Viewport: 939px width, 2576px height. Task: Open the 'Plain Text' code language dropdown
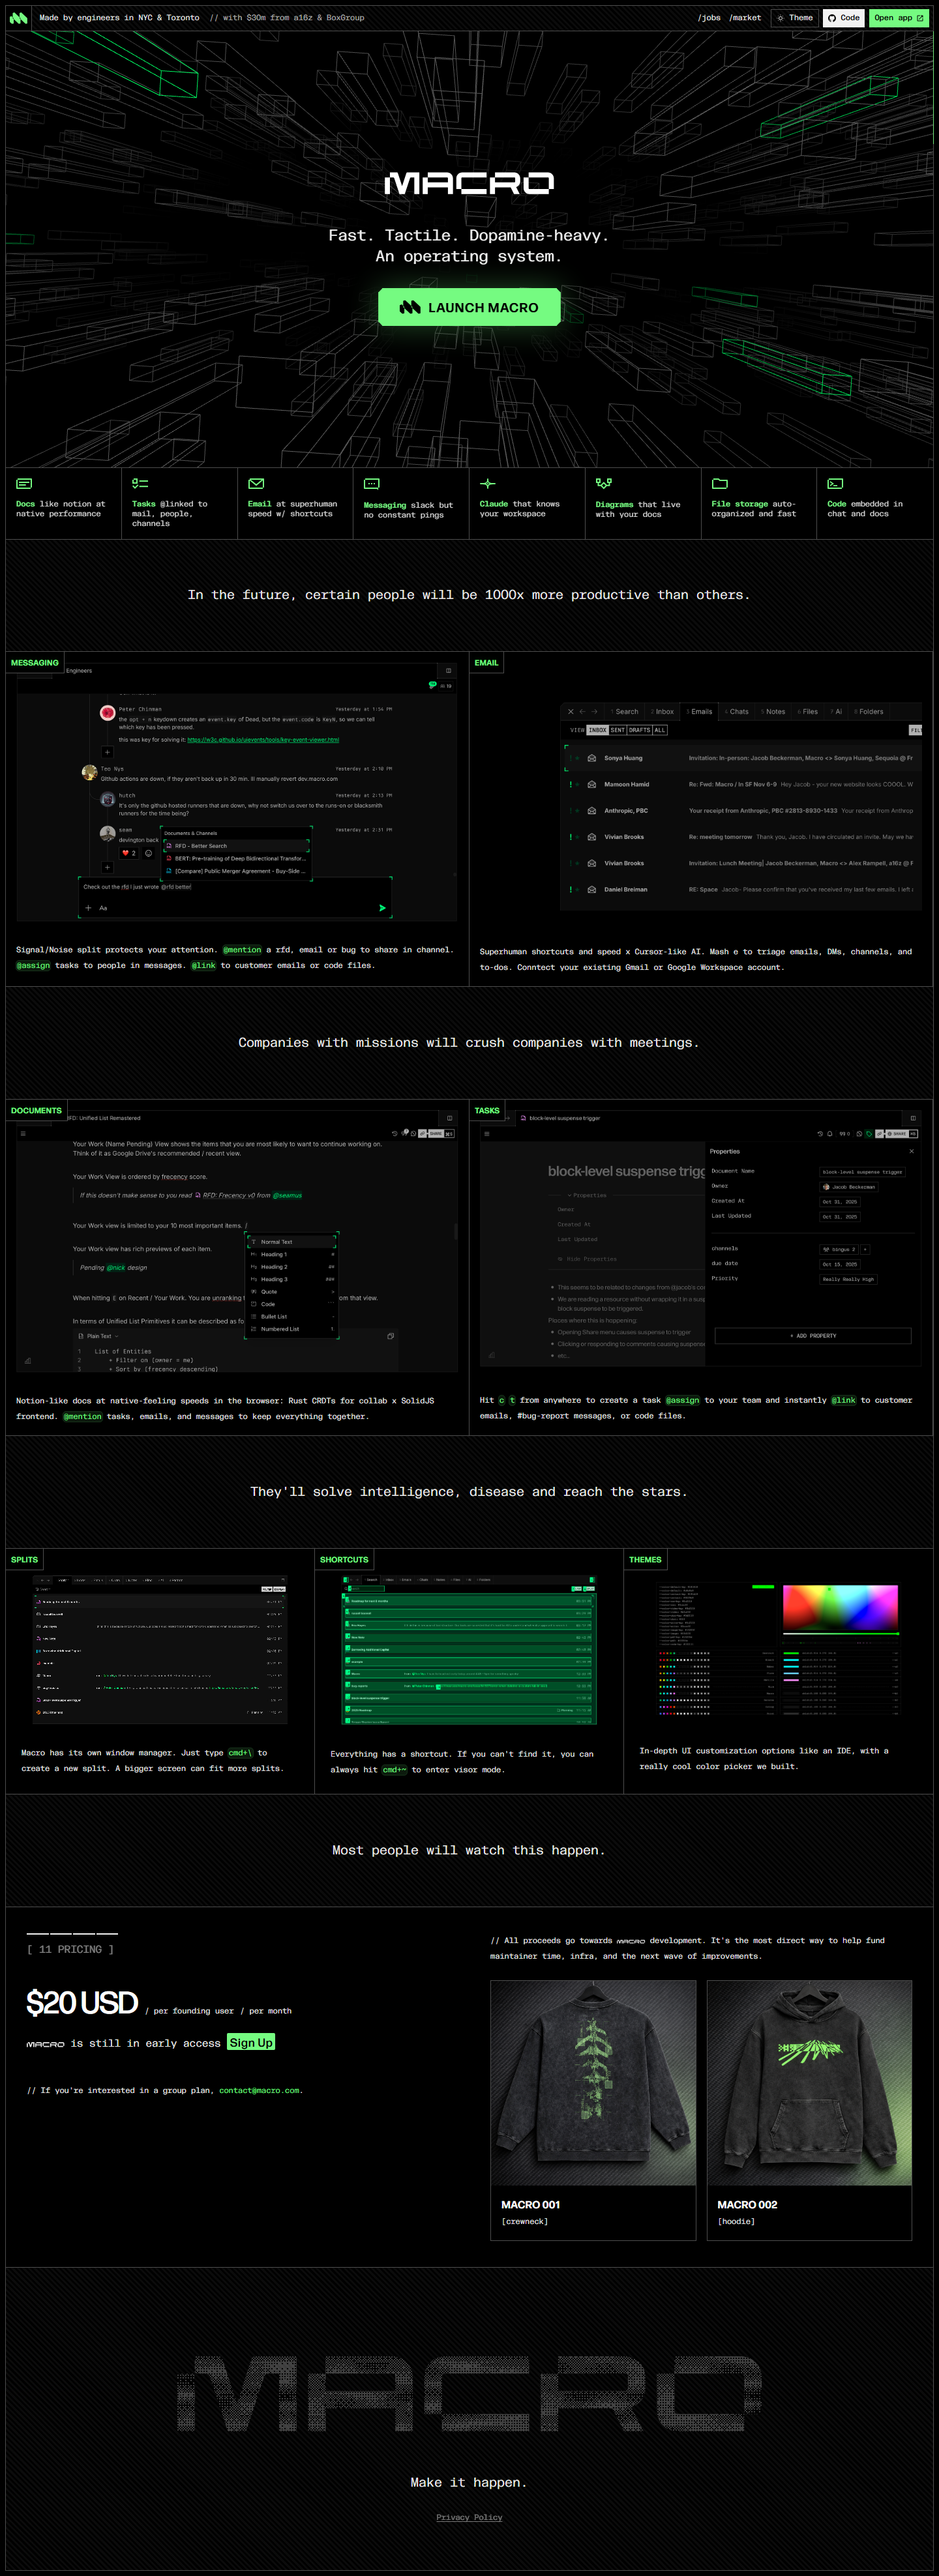[x=98, y=1336]
